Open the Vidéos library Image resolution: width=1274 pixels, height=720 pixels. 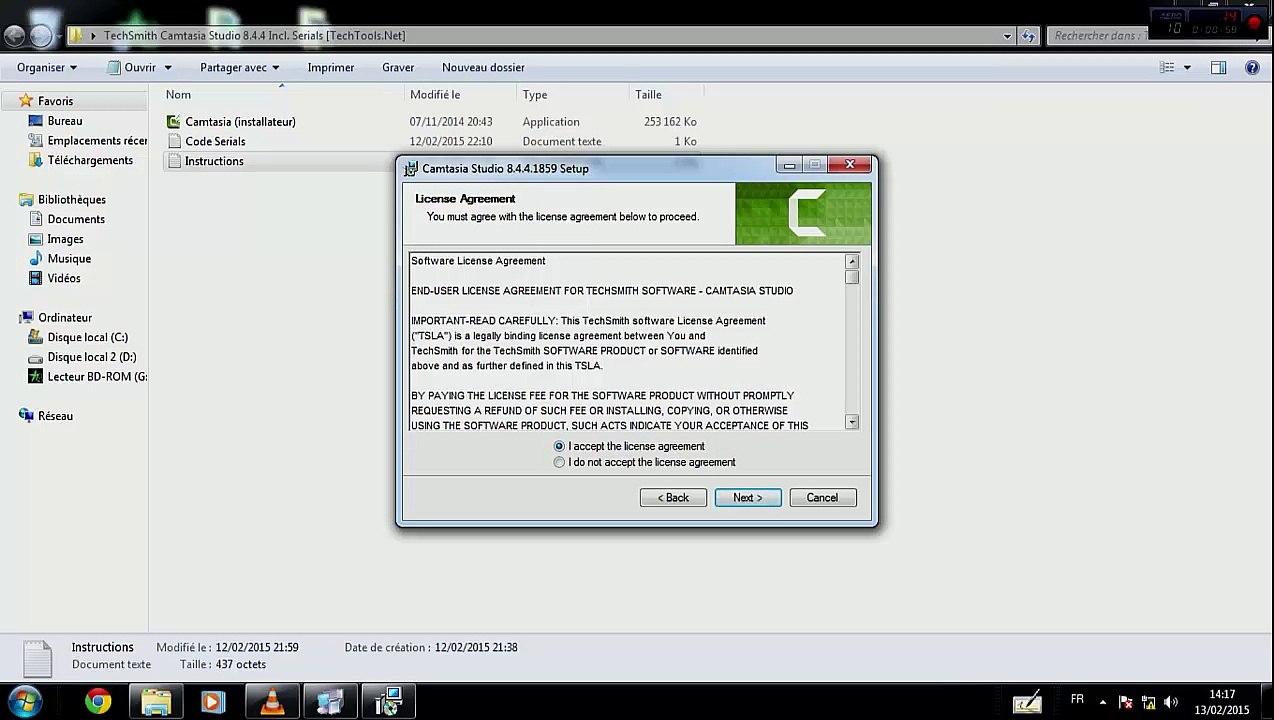[64, 278]
